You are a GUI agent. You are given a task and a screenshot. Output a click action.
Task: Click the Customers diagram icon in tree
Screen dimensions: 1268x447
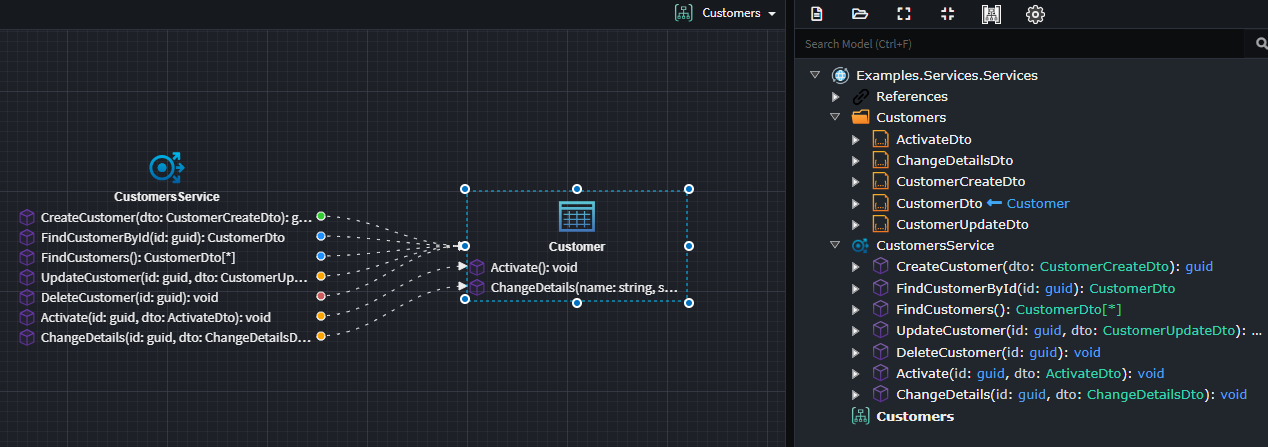click(860, 416)
